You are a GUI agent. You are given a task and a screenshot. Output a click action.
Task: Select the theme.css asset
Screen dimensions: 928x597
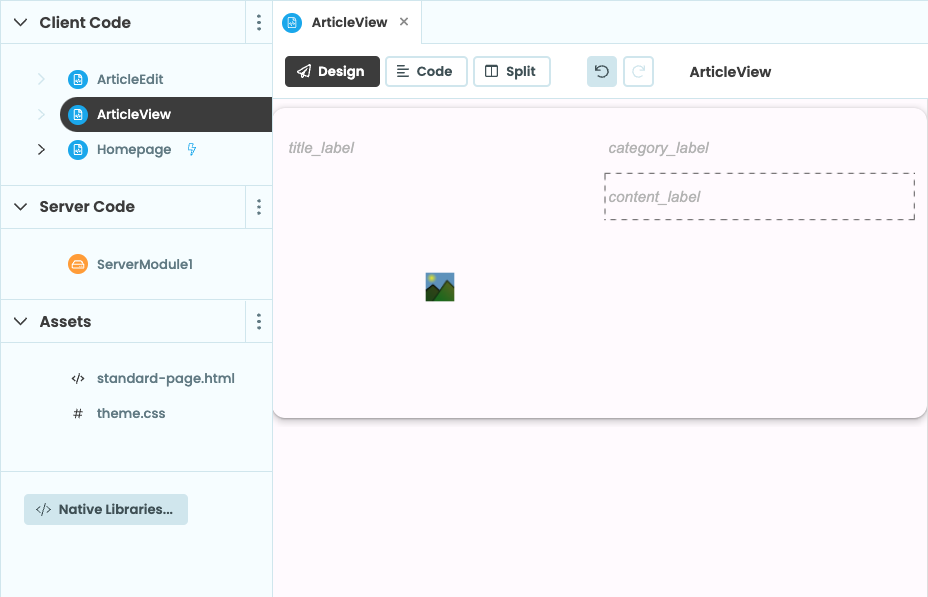pos(131,413)
